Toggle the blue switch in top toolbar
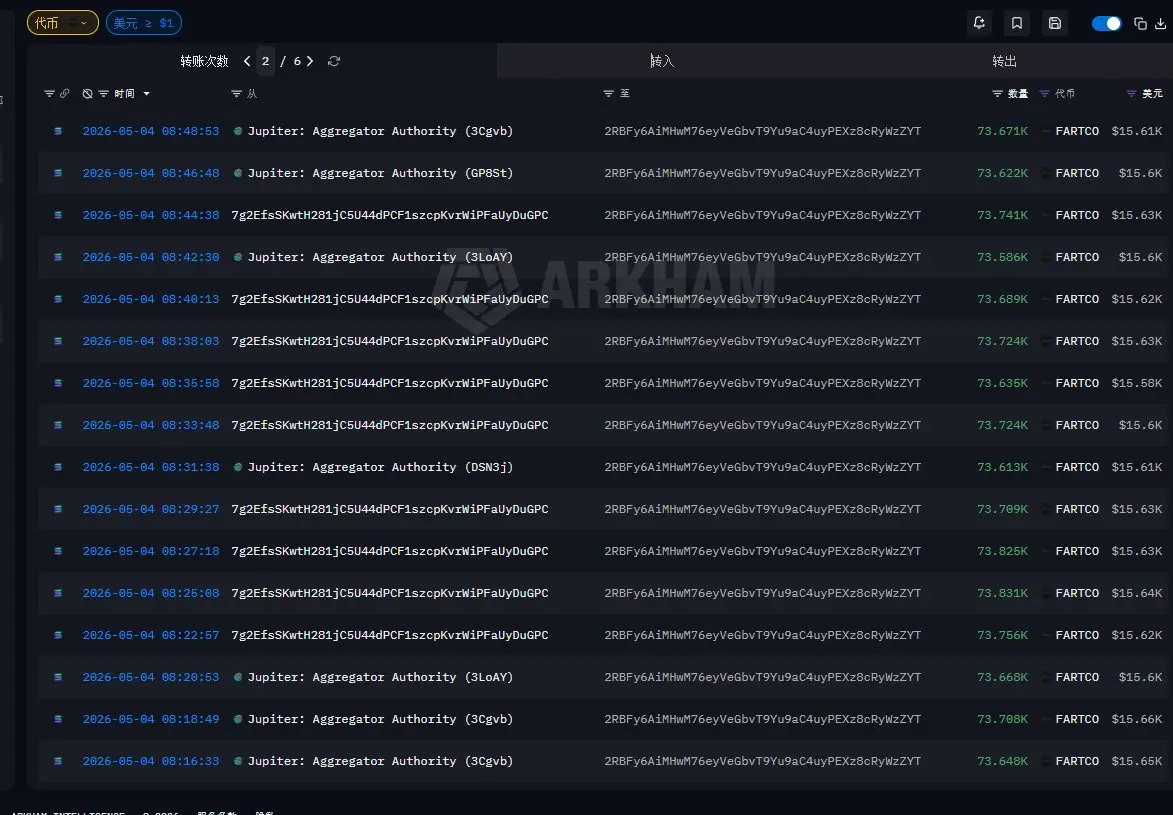This screenshot has height=815, width=1173. click(x=1106, y=23)
